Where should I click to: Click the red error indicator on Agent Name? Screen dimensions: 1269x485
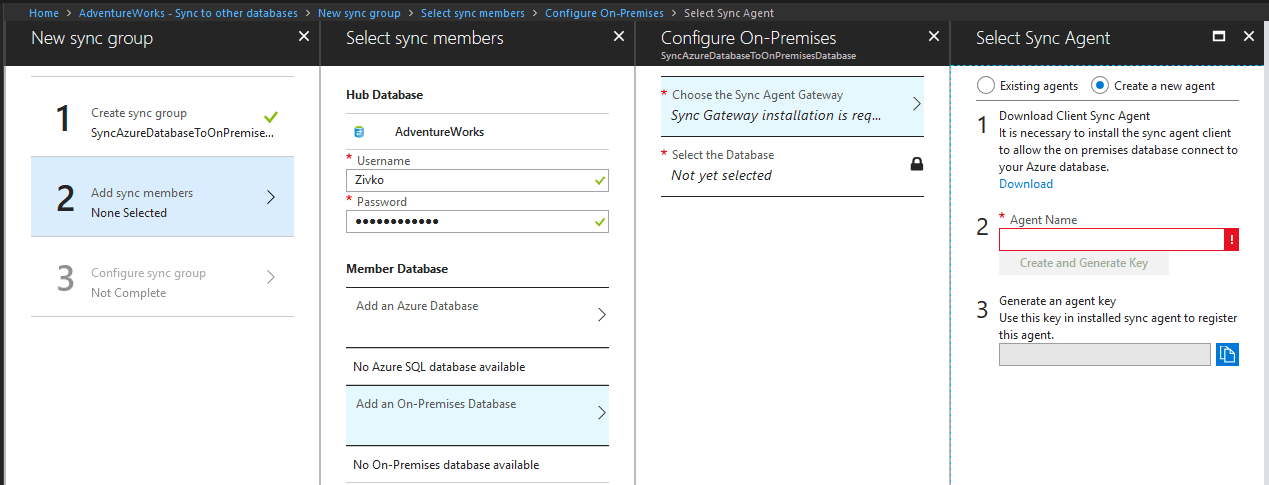1232,239
